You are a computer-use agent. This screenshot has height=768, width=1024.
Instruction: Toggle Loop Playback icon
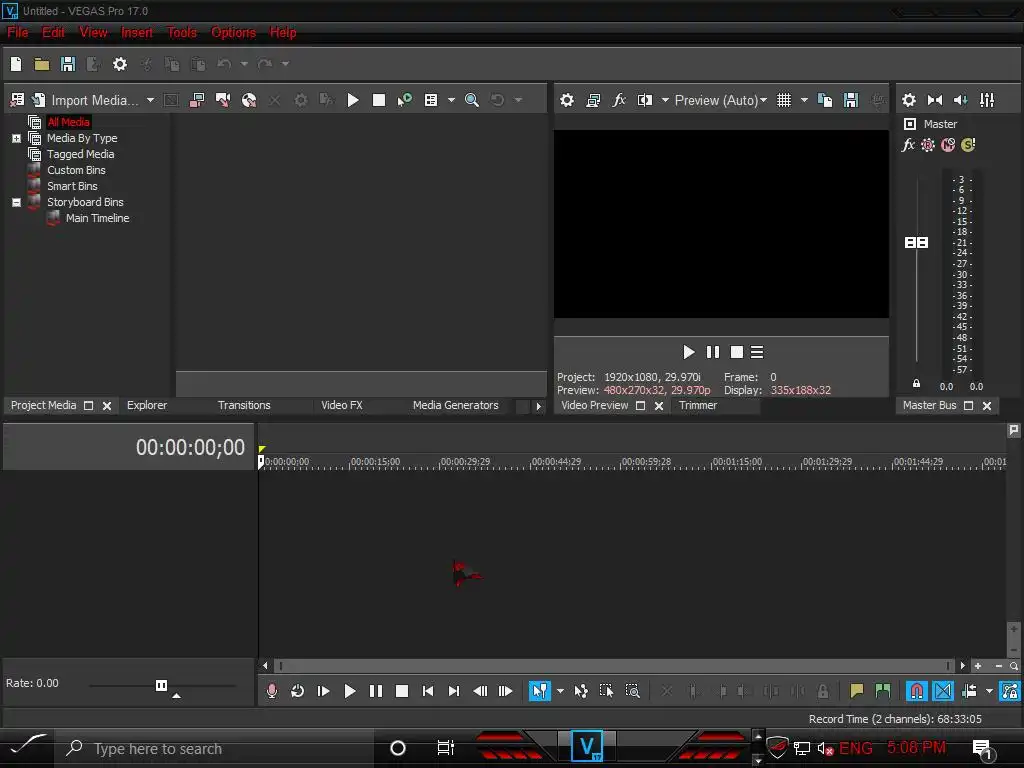pos(297,691)
